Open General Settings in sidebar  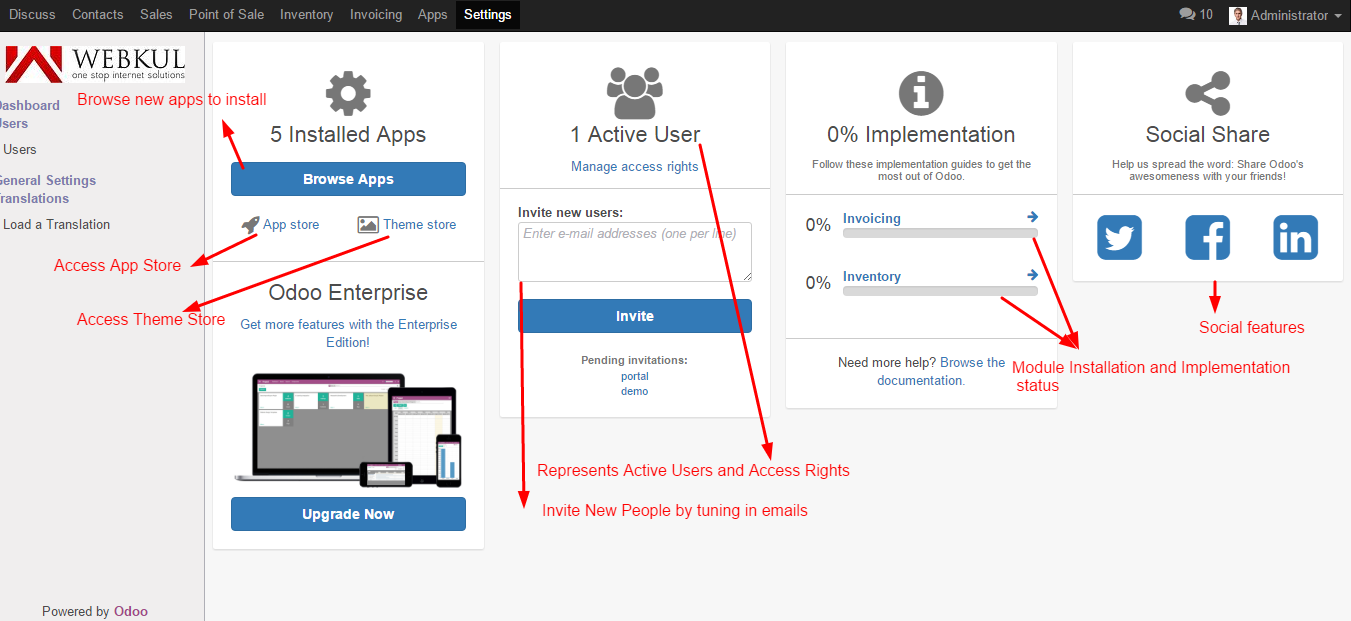tap(46, 180)
